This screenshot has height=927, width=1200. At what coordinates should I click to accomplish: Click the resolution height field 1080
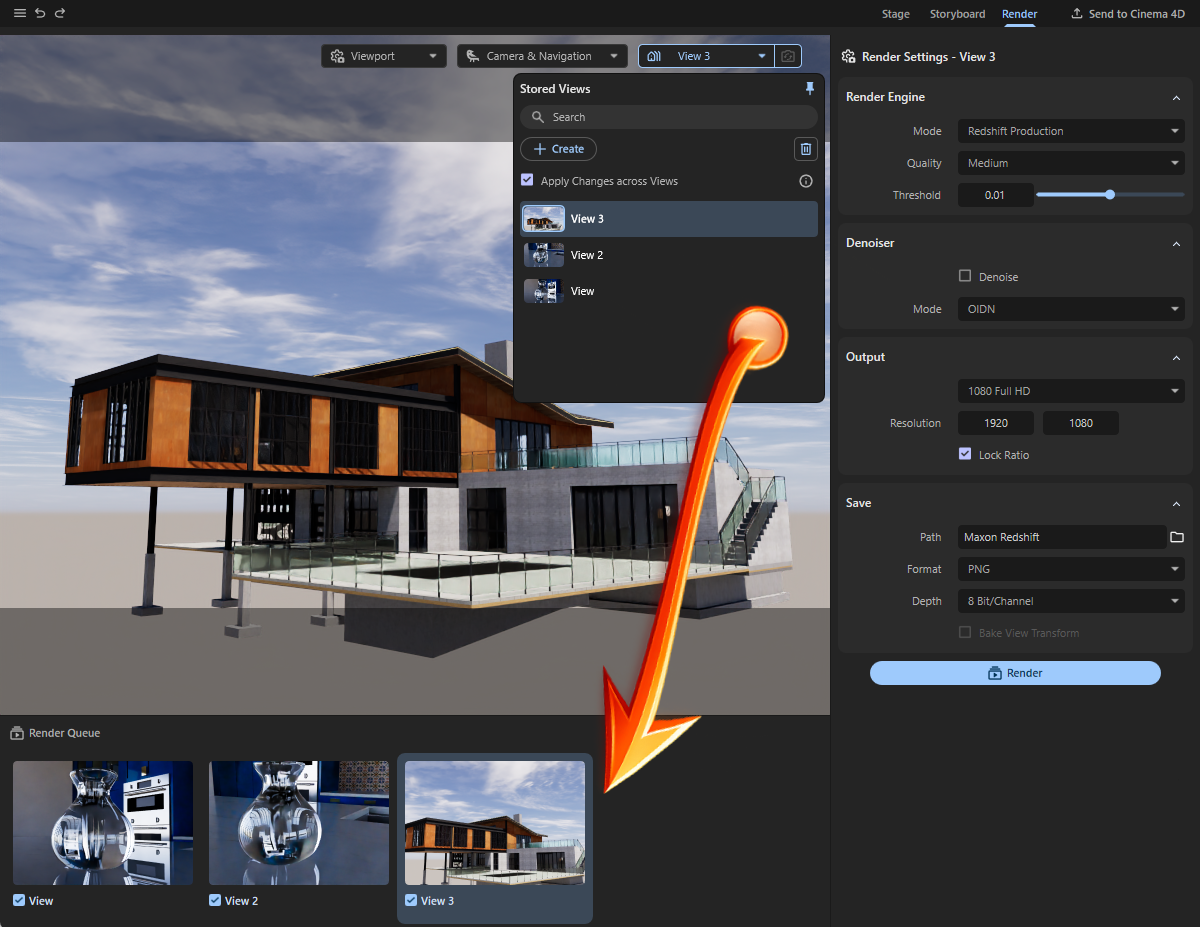[1081, 423]
